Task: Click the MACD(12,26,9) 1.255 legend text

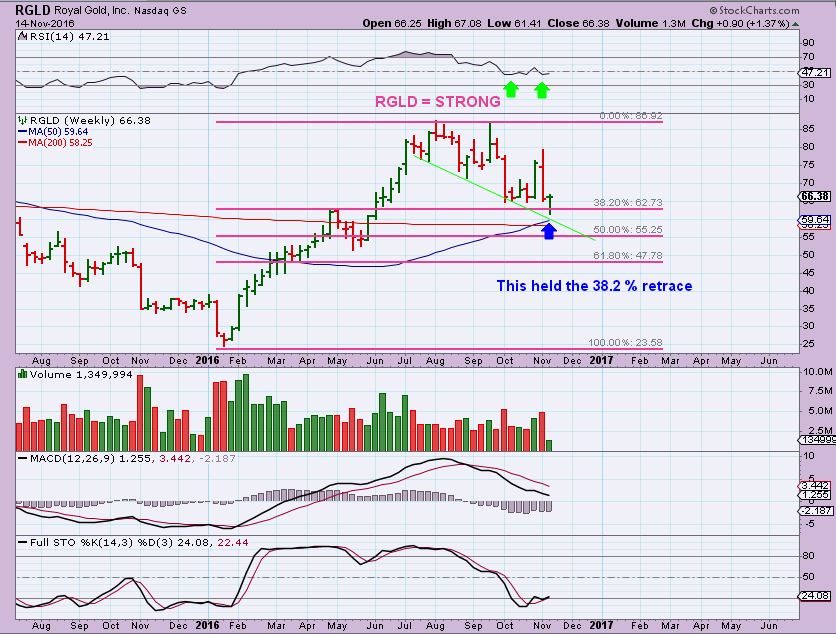Action: click(91, 459)
